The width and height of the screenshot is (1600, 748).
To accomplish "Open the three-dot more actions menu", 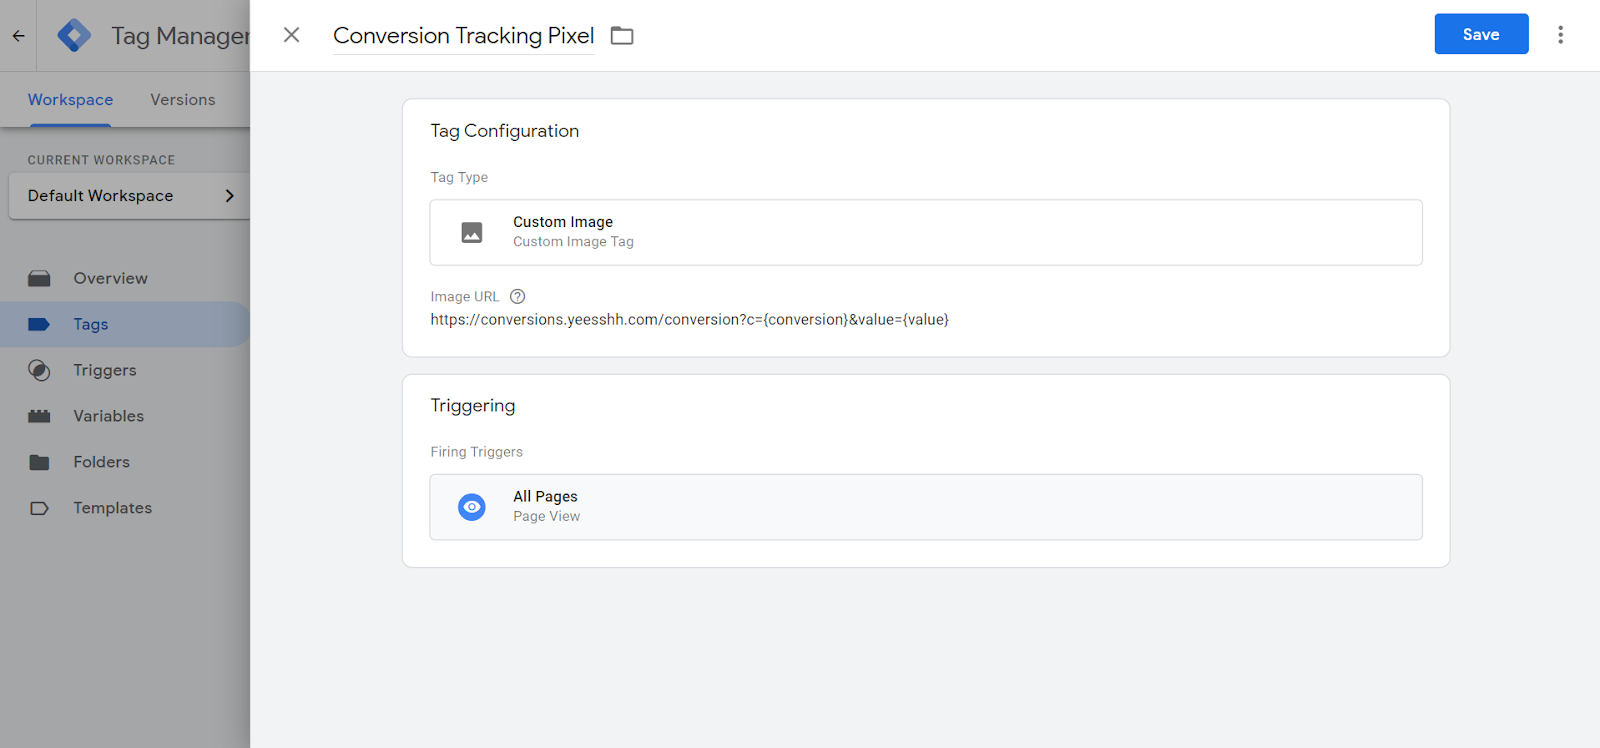I will click(x=1560, y=35).
